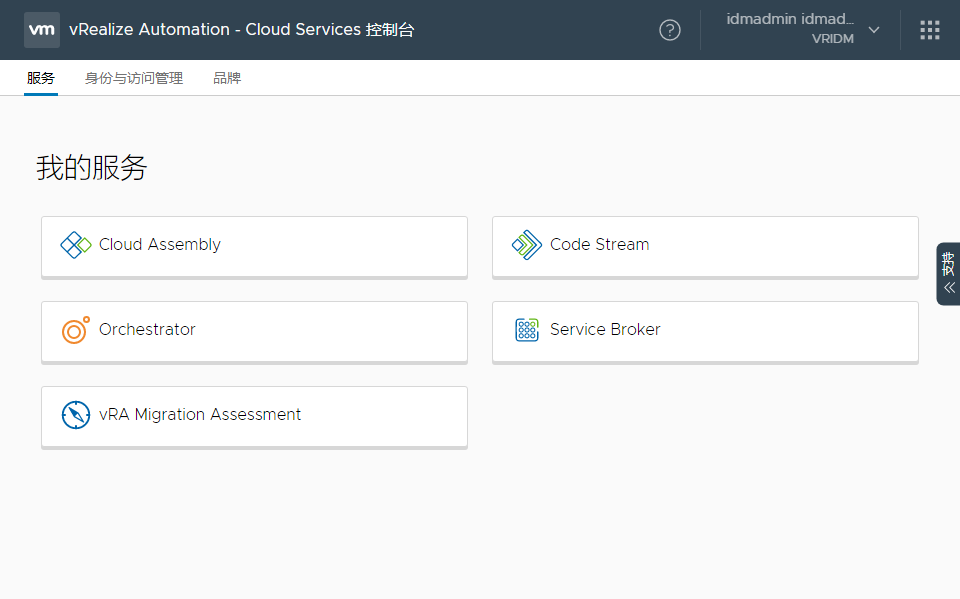Open the help question mark icon
Screen dimensions: 960x599
click(x=670, y=30)
